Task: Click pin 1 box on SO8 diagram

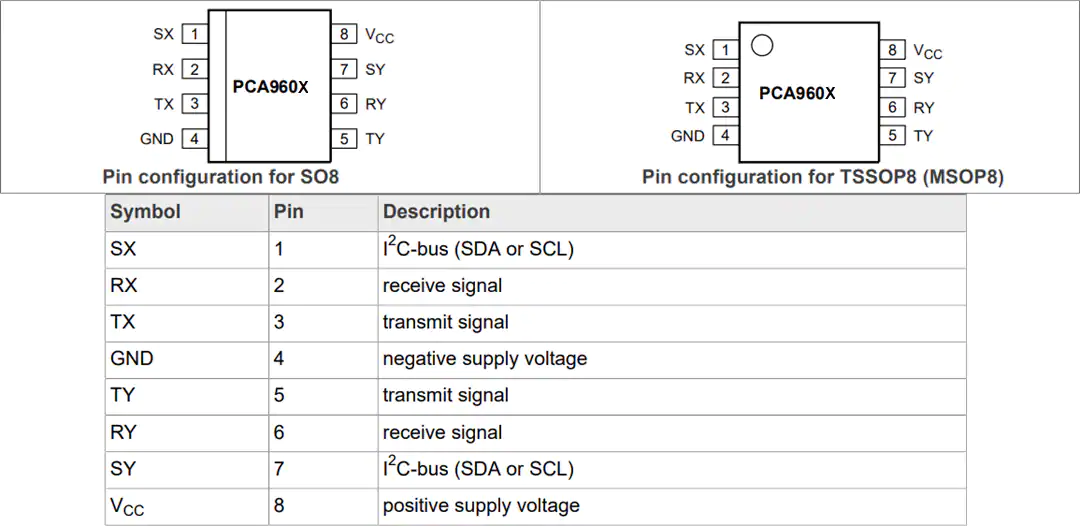Action: [195, 34]
